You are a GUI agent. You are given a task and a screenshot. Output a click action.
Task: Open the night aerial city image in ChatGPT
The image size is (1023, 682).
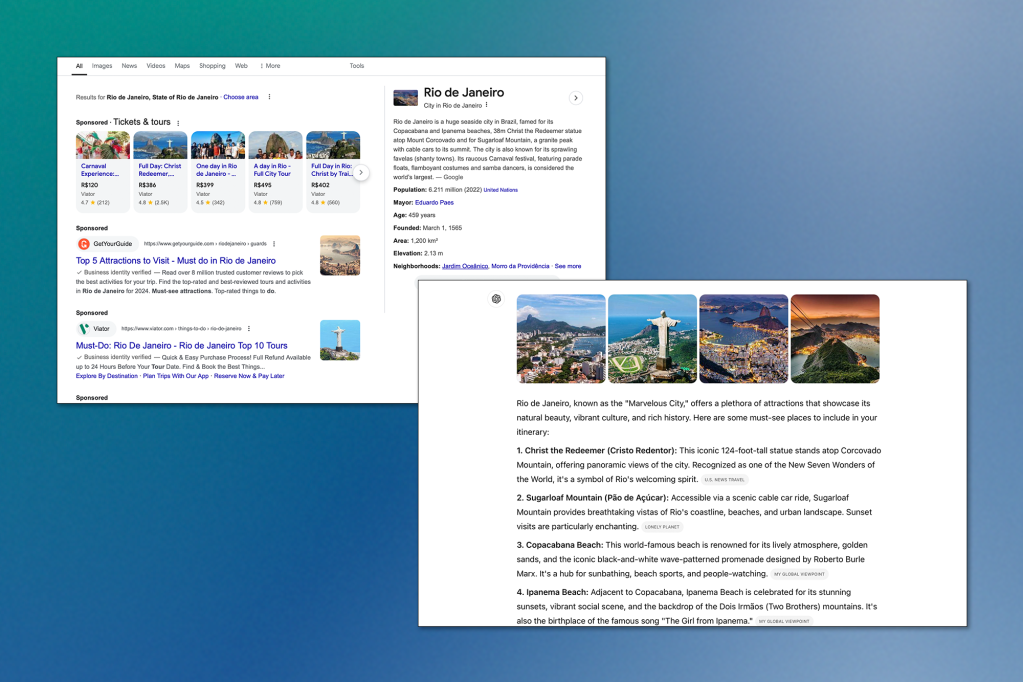(x=744, y=339)
